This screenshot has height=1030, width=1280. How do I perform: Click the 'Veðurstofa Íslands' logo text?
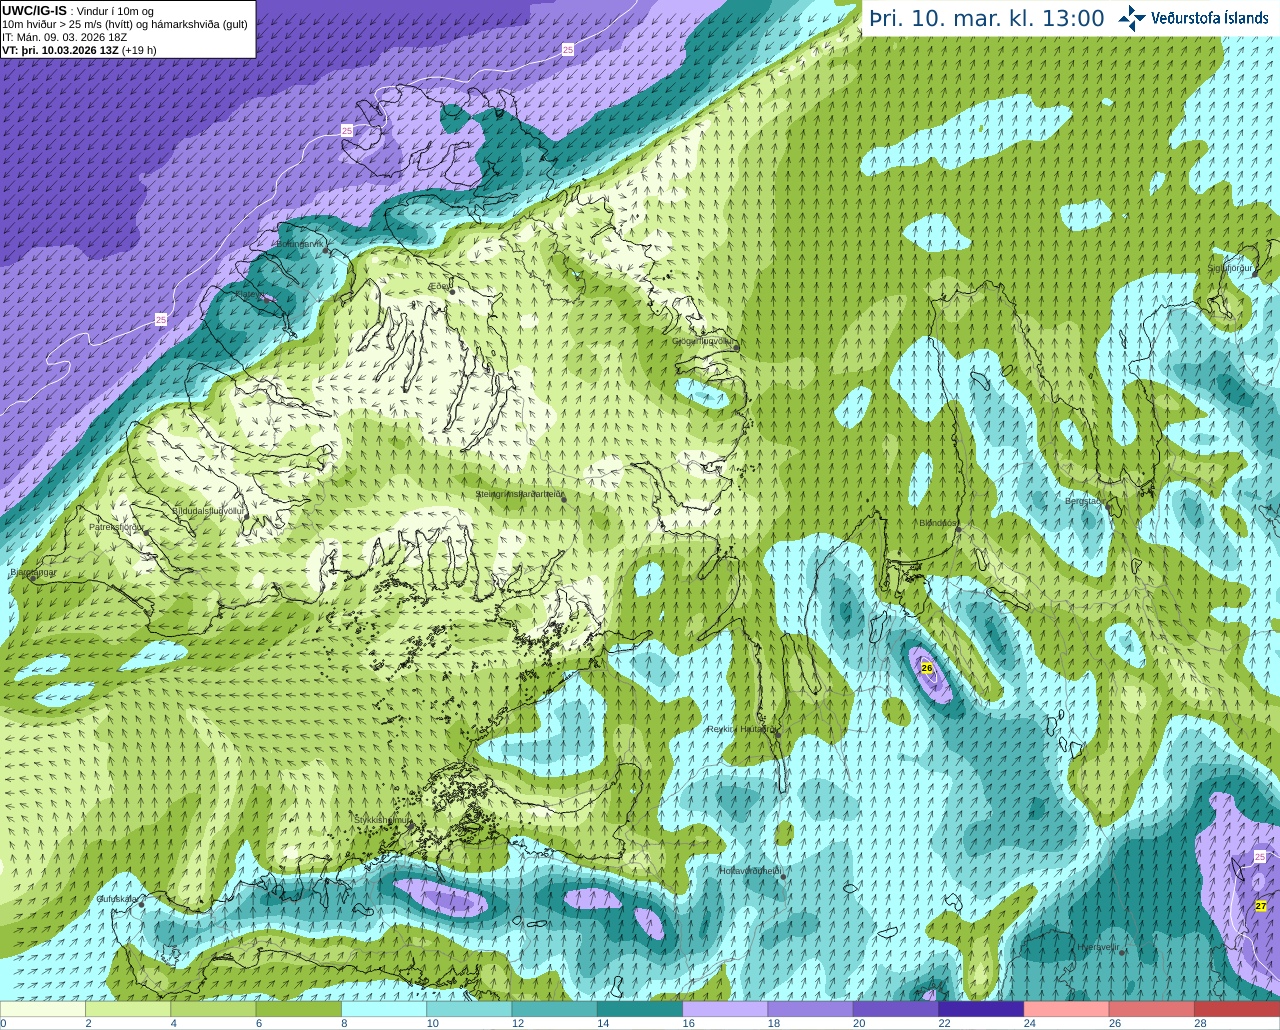[1209, 18]
